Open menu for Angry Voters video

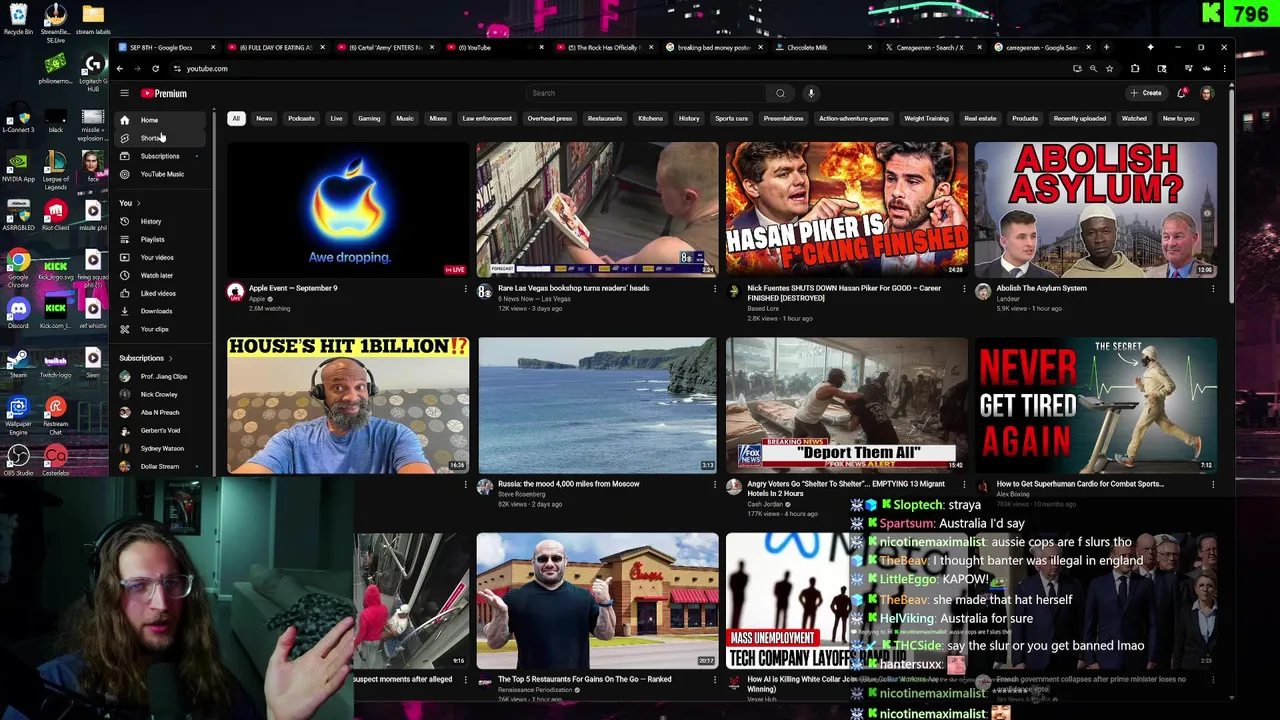[x=964, y=485]
